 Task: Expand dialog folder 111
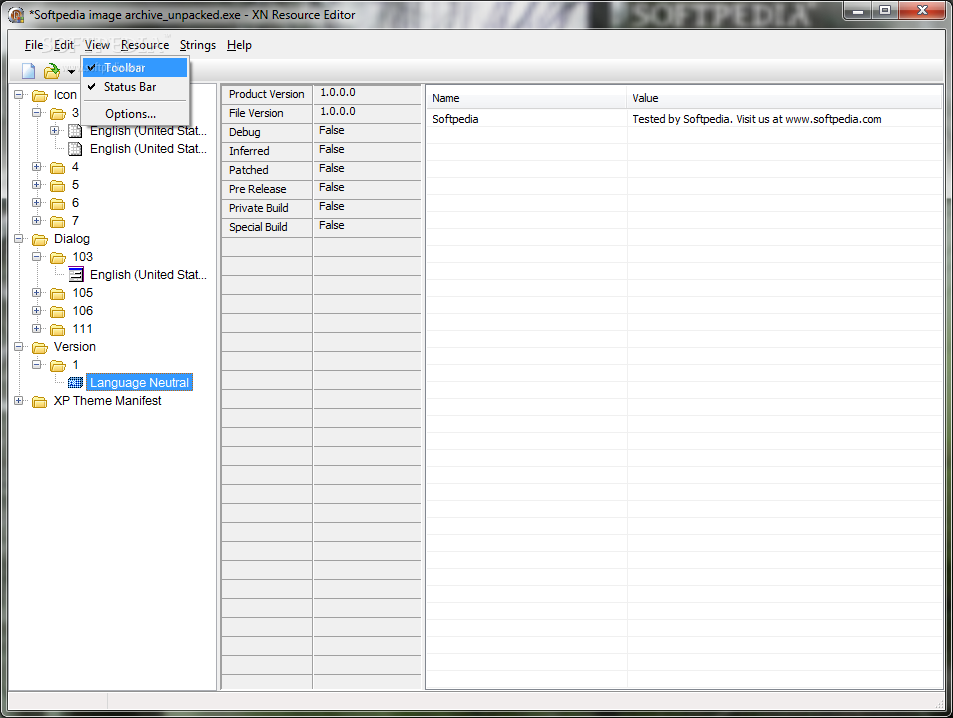(x=36, y=329)
